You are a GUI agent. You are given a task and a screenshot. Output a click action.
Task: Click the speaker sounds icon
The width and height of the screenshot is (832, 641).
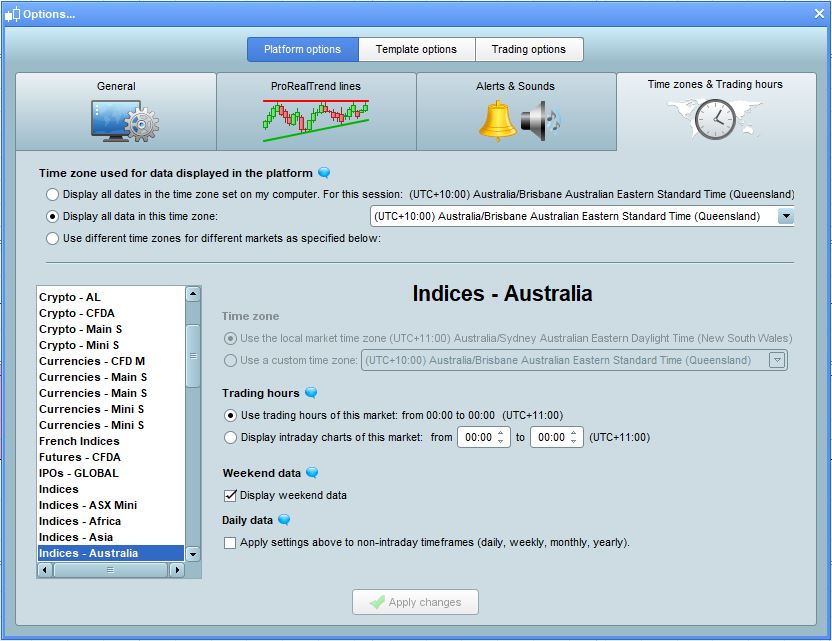540,121
